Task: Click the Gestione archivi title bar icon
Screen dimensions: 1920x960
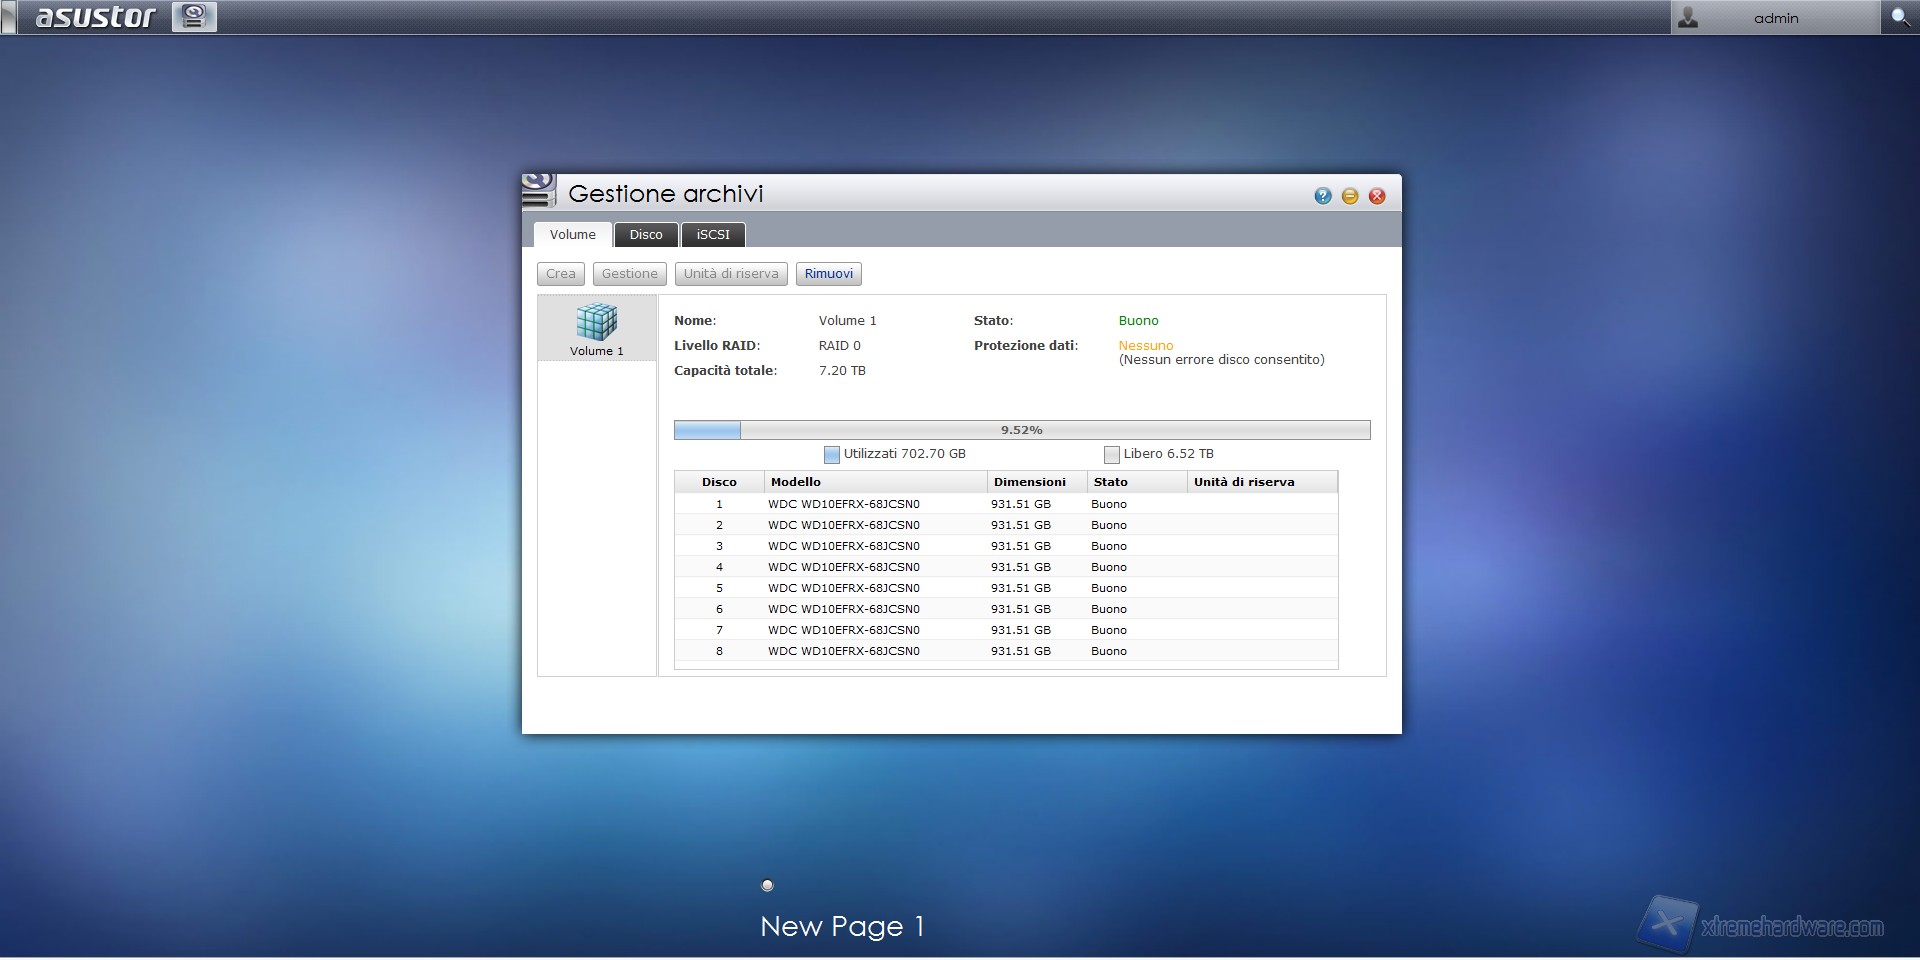Action: (539, 190)
